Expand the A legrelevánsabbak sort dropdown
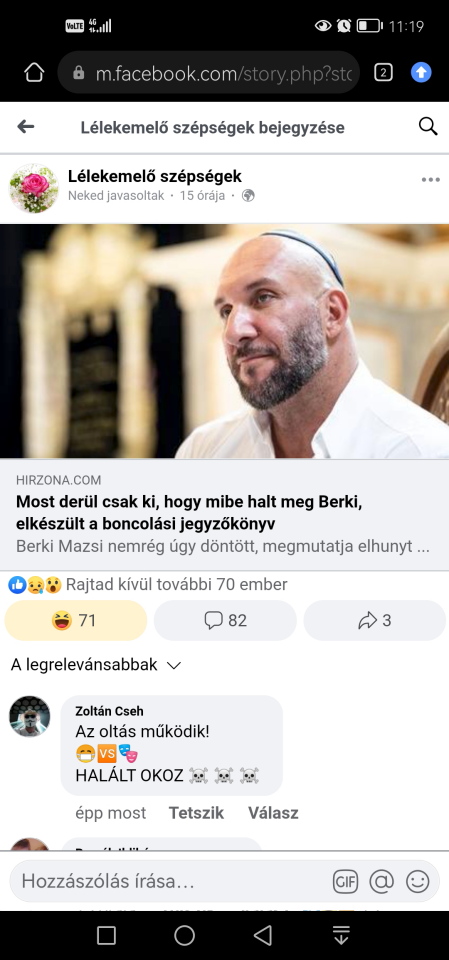 pyautogui.click(x=96, y=665)
